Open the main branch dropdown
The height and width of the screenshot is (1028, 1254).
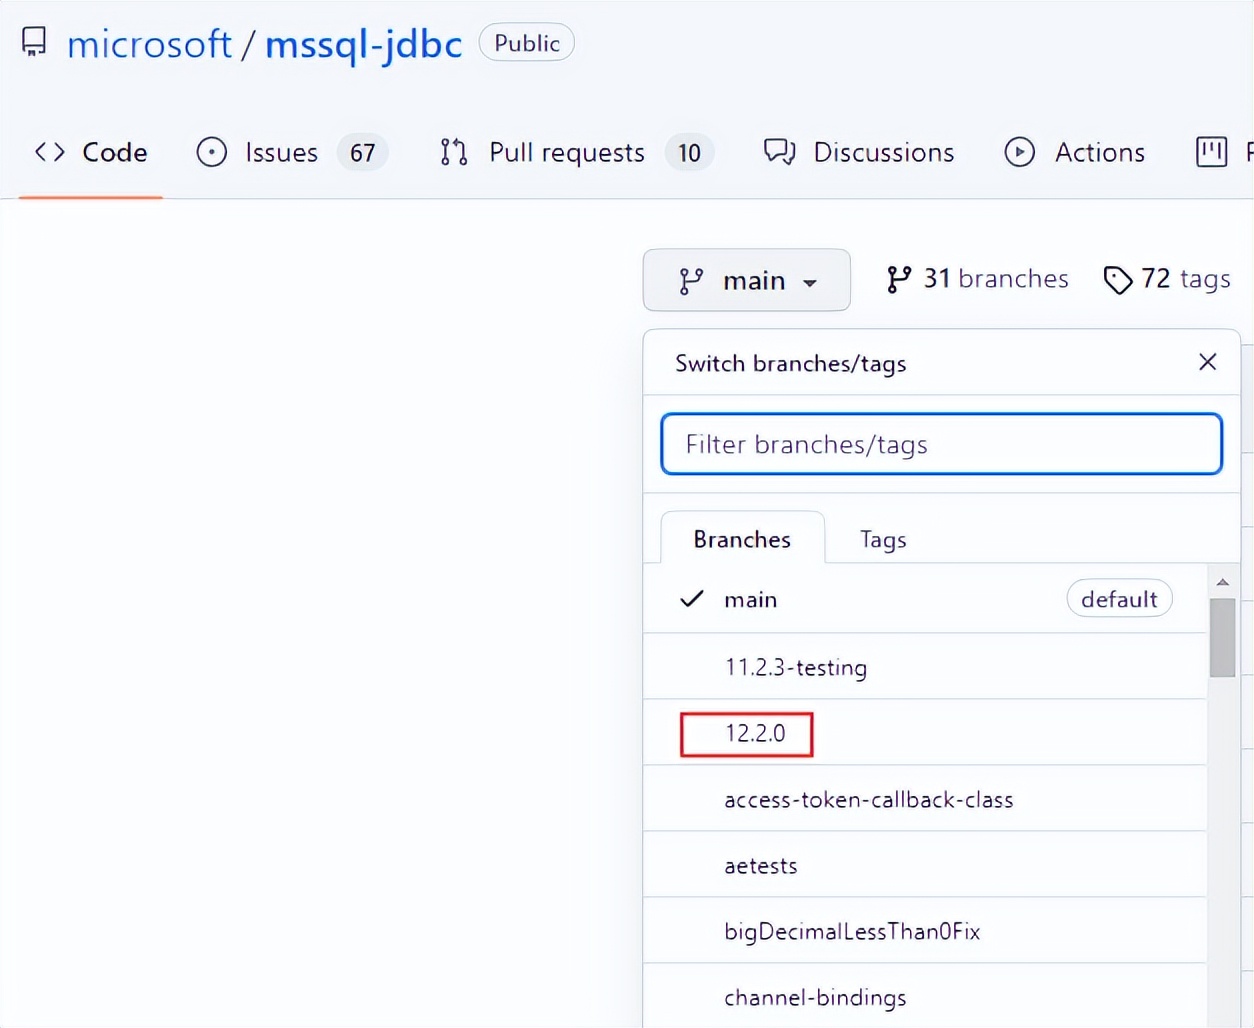click(746, 280)
